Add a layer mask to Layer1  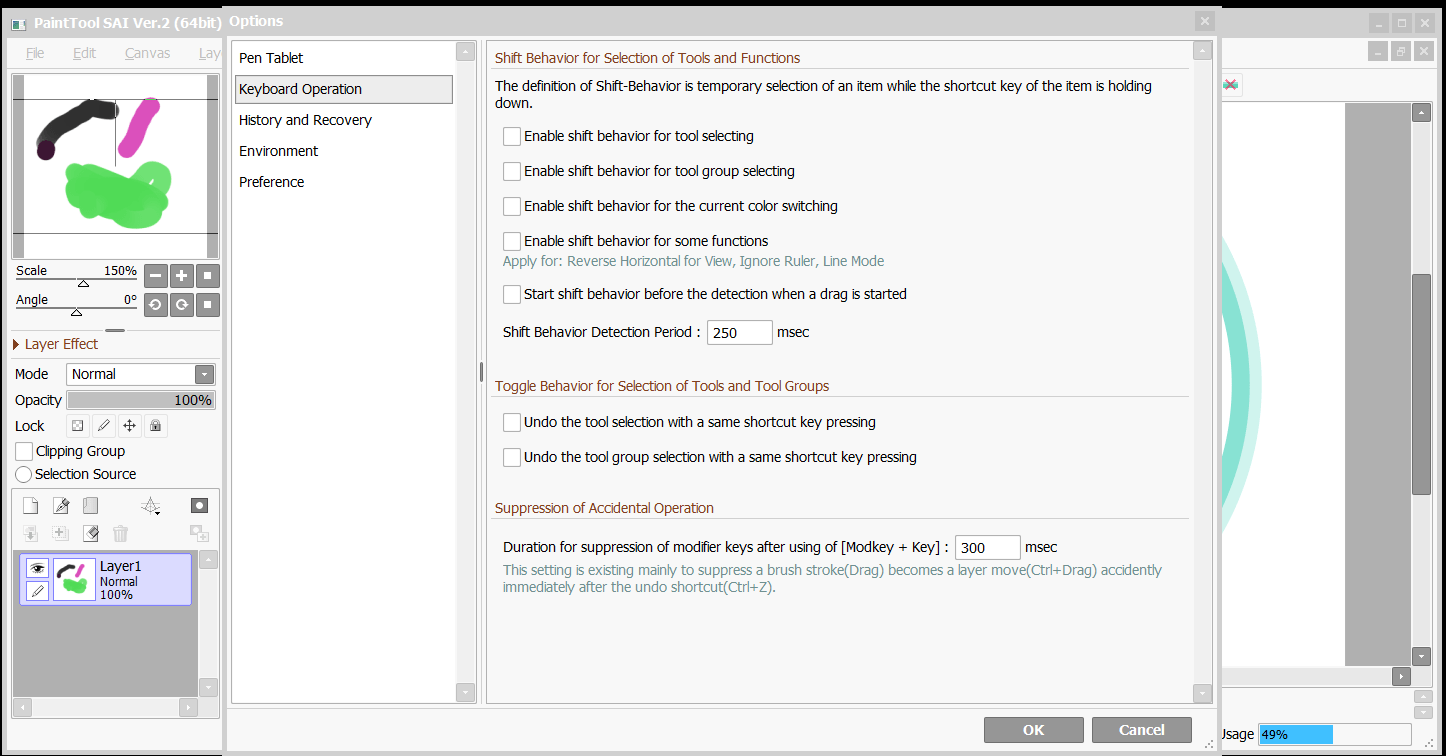pos(200,506)
